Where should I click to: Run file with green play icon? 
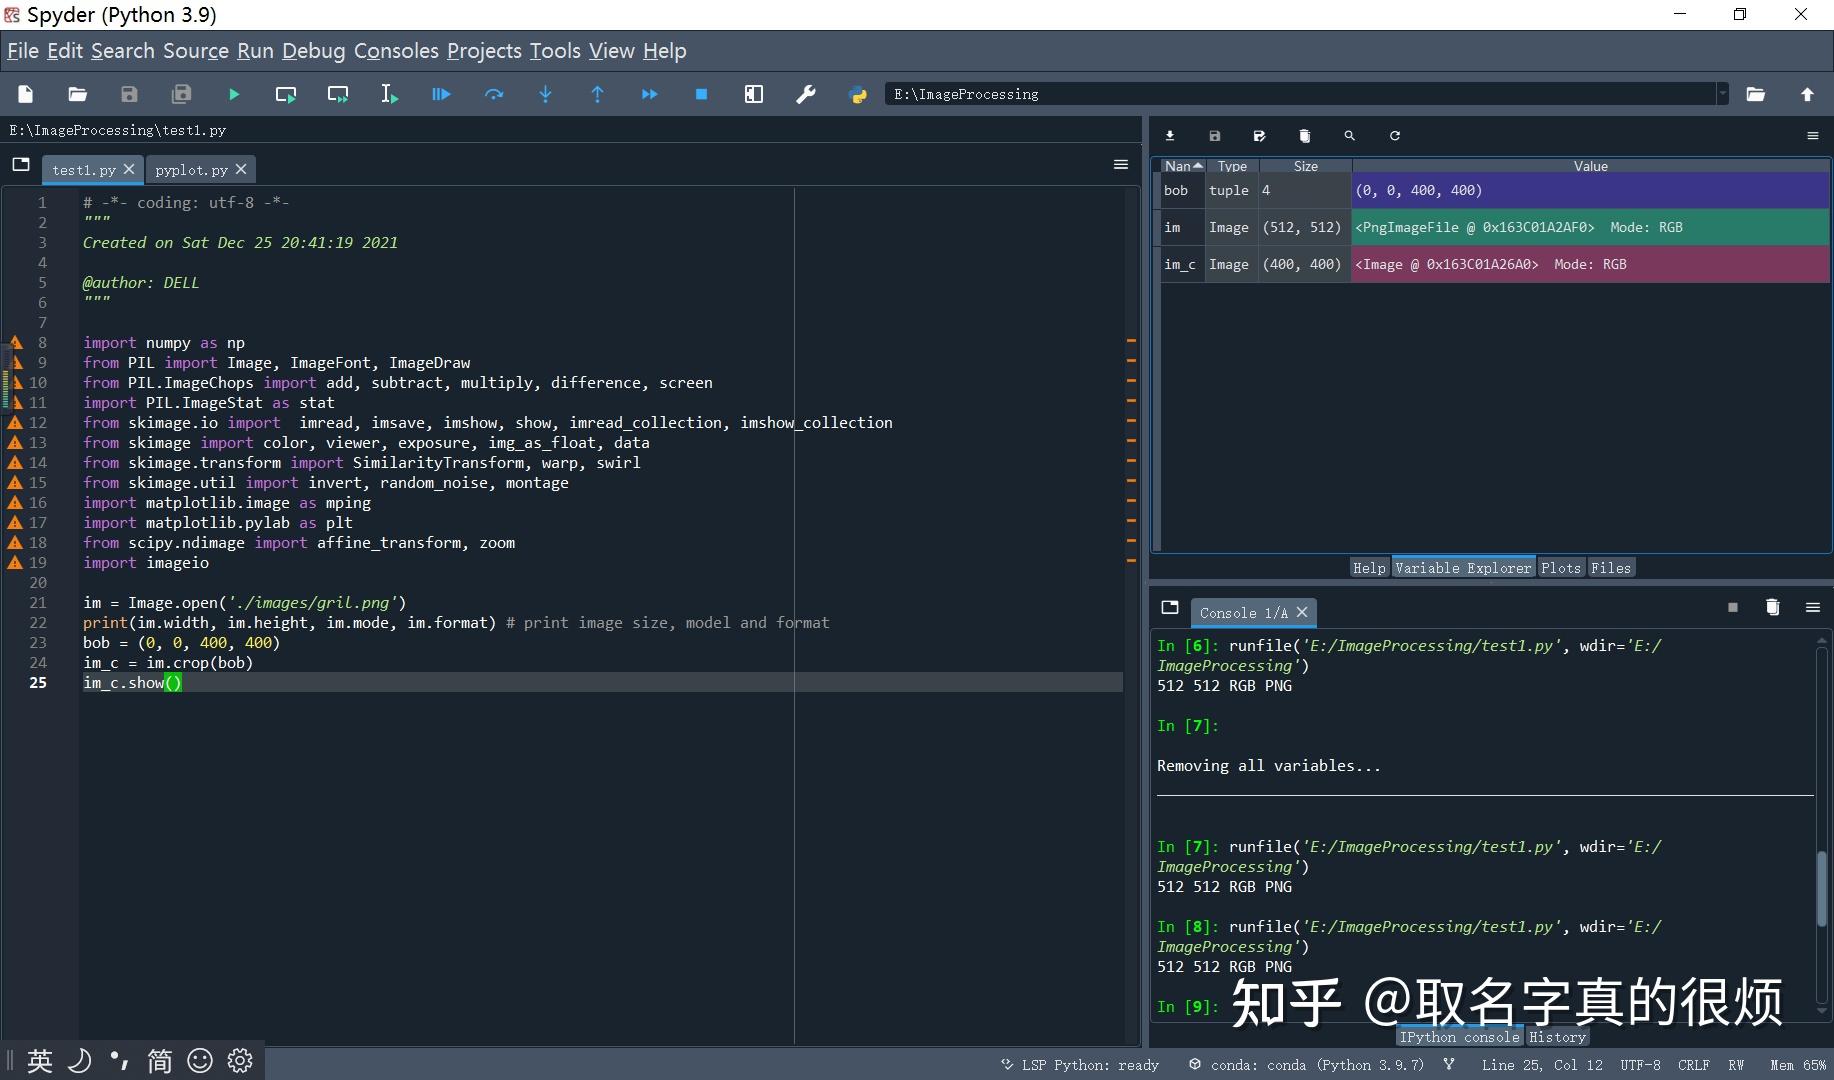(233, 94)
